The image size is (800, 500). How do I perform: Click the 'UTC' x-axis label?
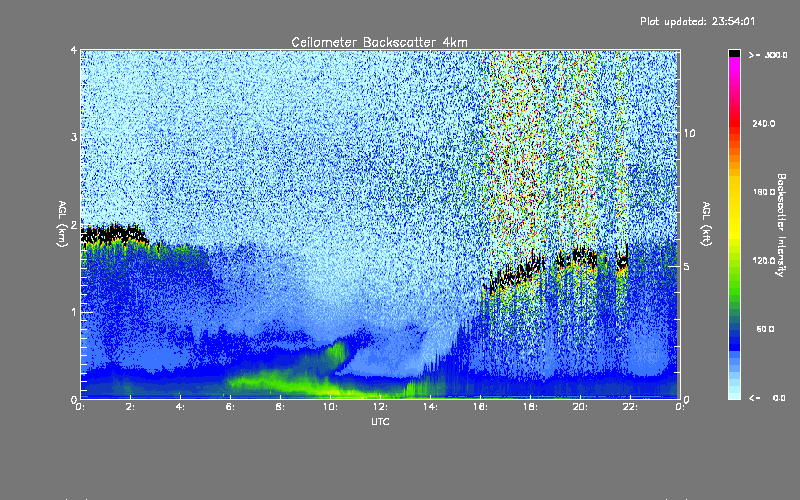click(x=380, y=421)
